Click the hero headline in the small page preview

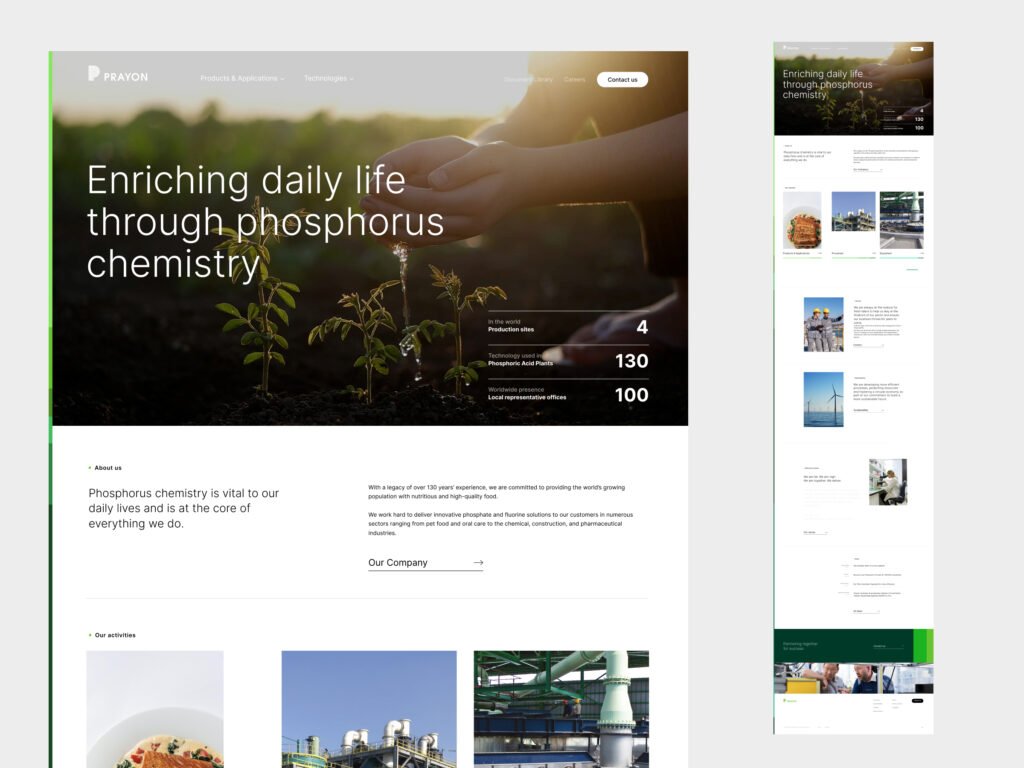[827, 84]
